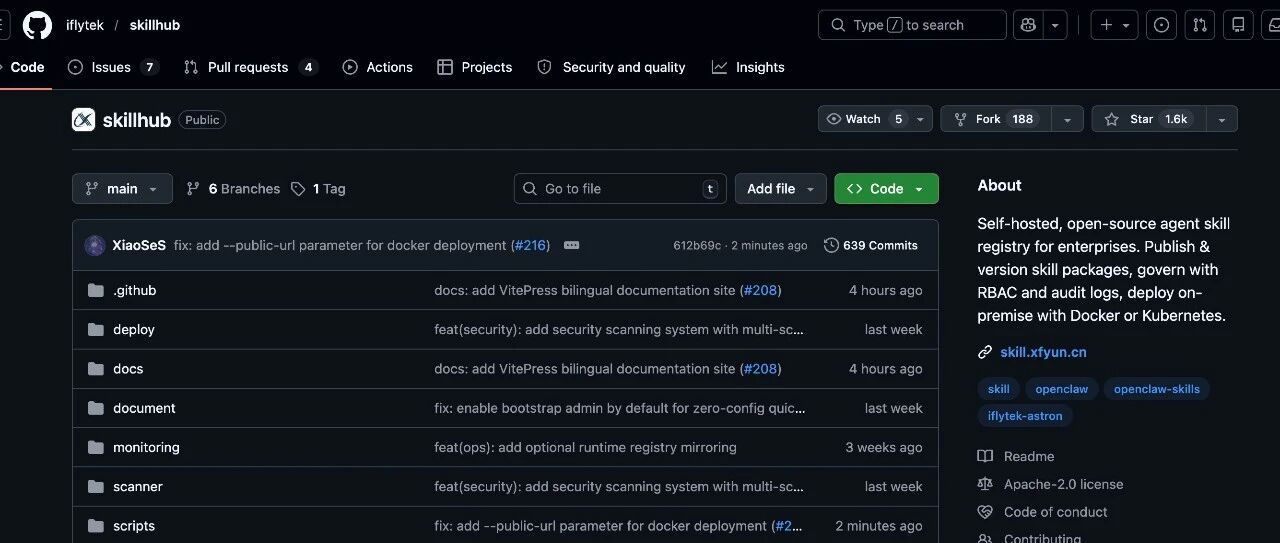Screen dimensions: 1280x543
Task: Click the pull requests count badge 4
Action: [x=308, y=67]
